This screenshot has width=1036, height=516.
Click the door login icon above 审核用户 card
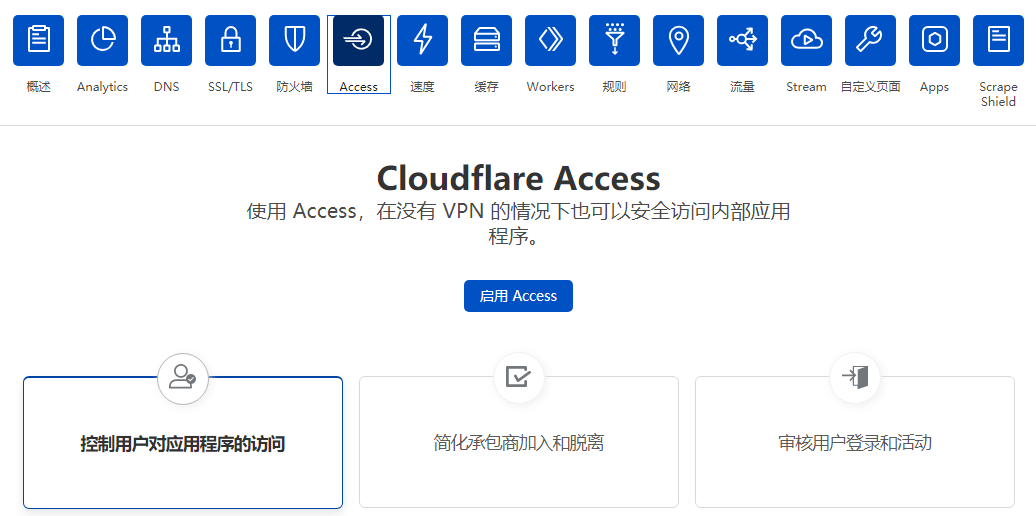pyautogui.click(x=855, y=378)
